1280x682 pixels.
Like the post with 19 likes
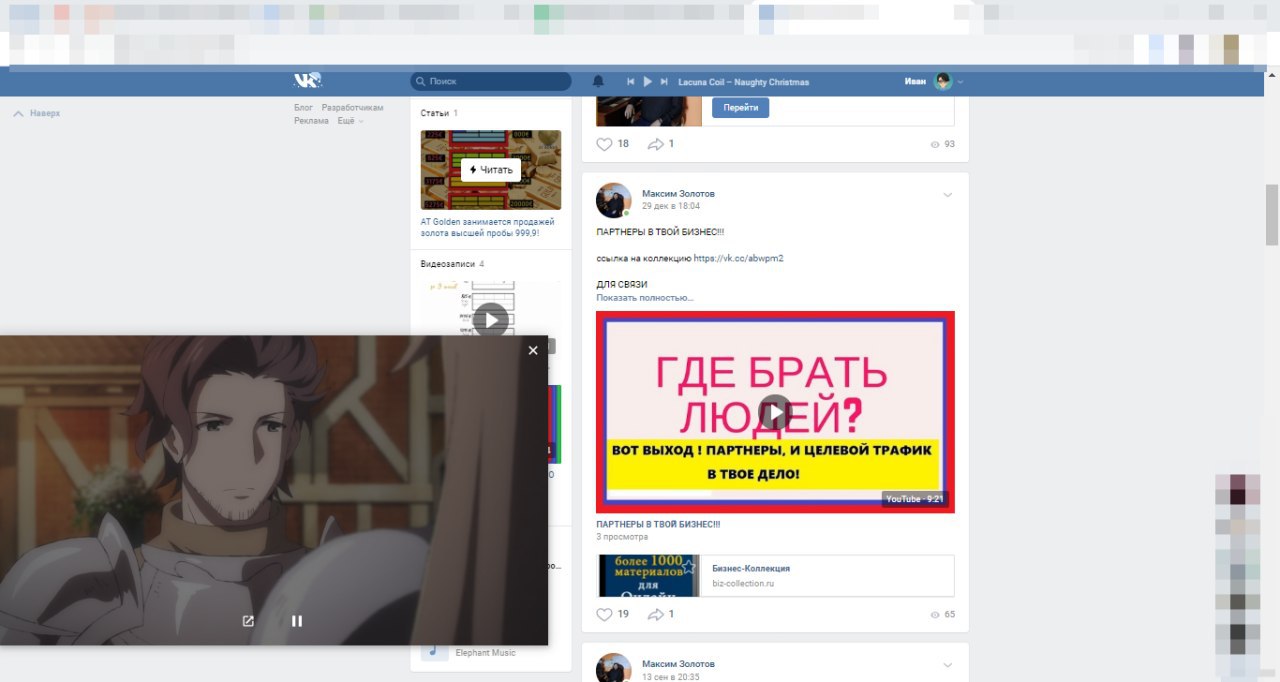613,614
